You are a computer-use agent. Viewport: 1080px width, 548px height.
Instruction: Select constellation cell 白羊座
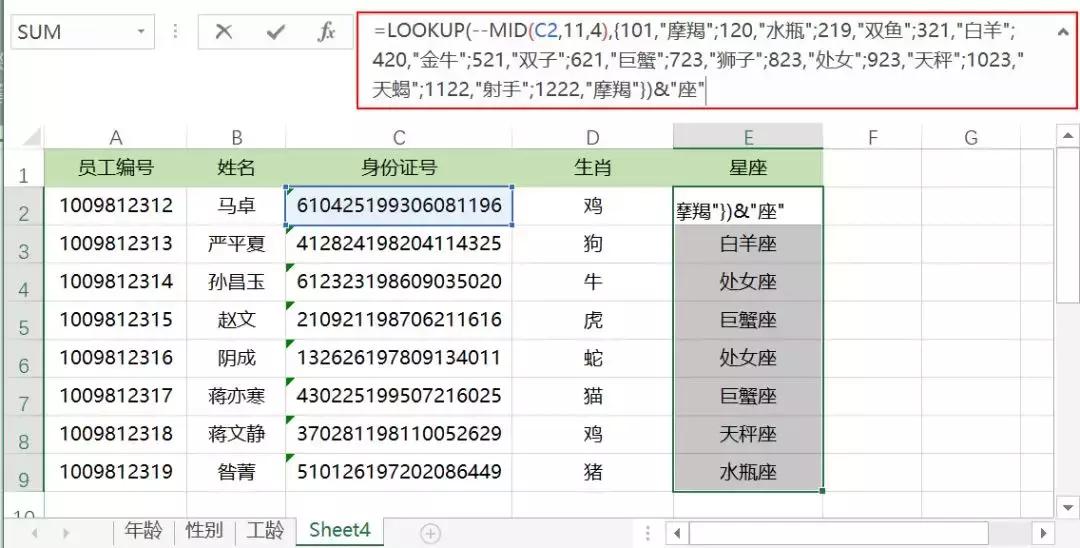point(748,244)
